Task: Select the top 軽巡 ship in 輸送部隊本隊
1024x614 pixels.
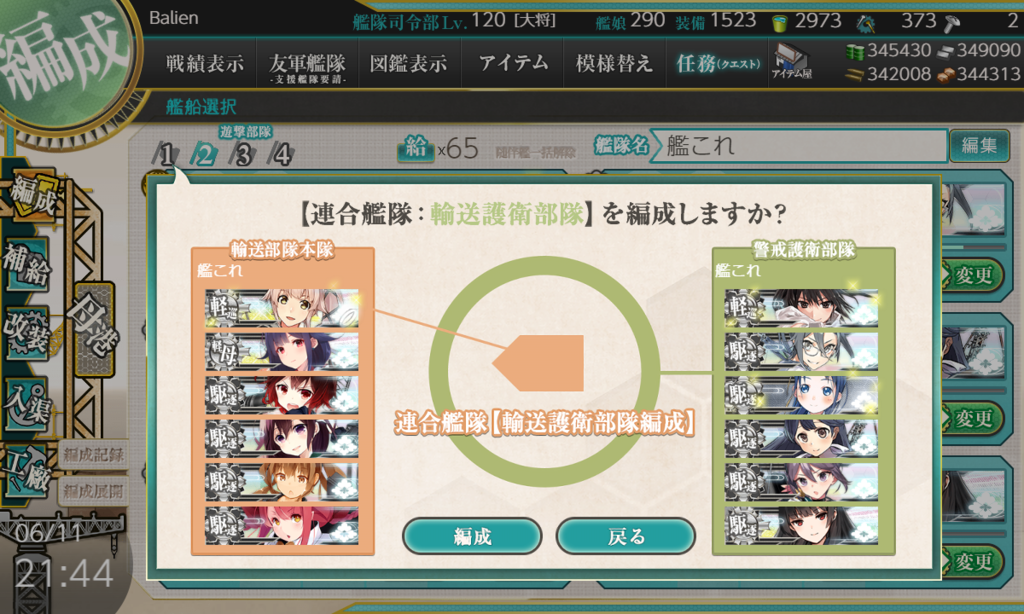Action: click(x=282, y=308)
